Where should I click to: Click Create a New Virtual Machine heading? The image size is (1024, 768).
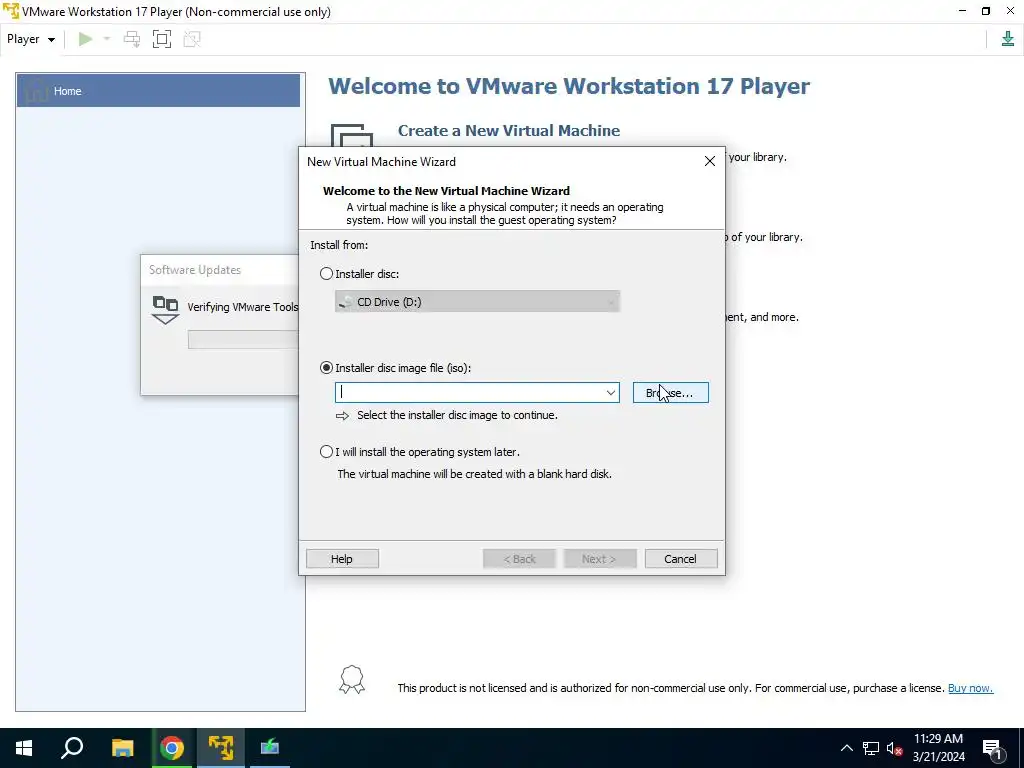[509, 131]
